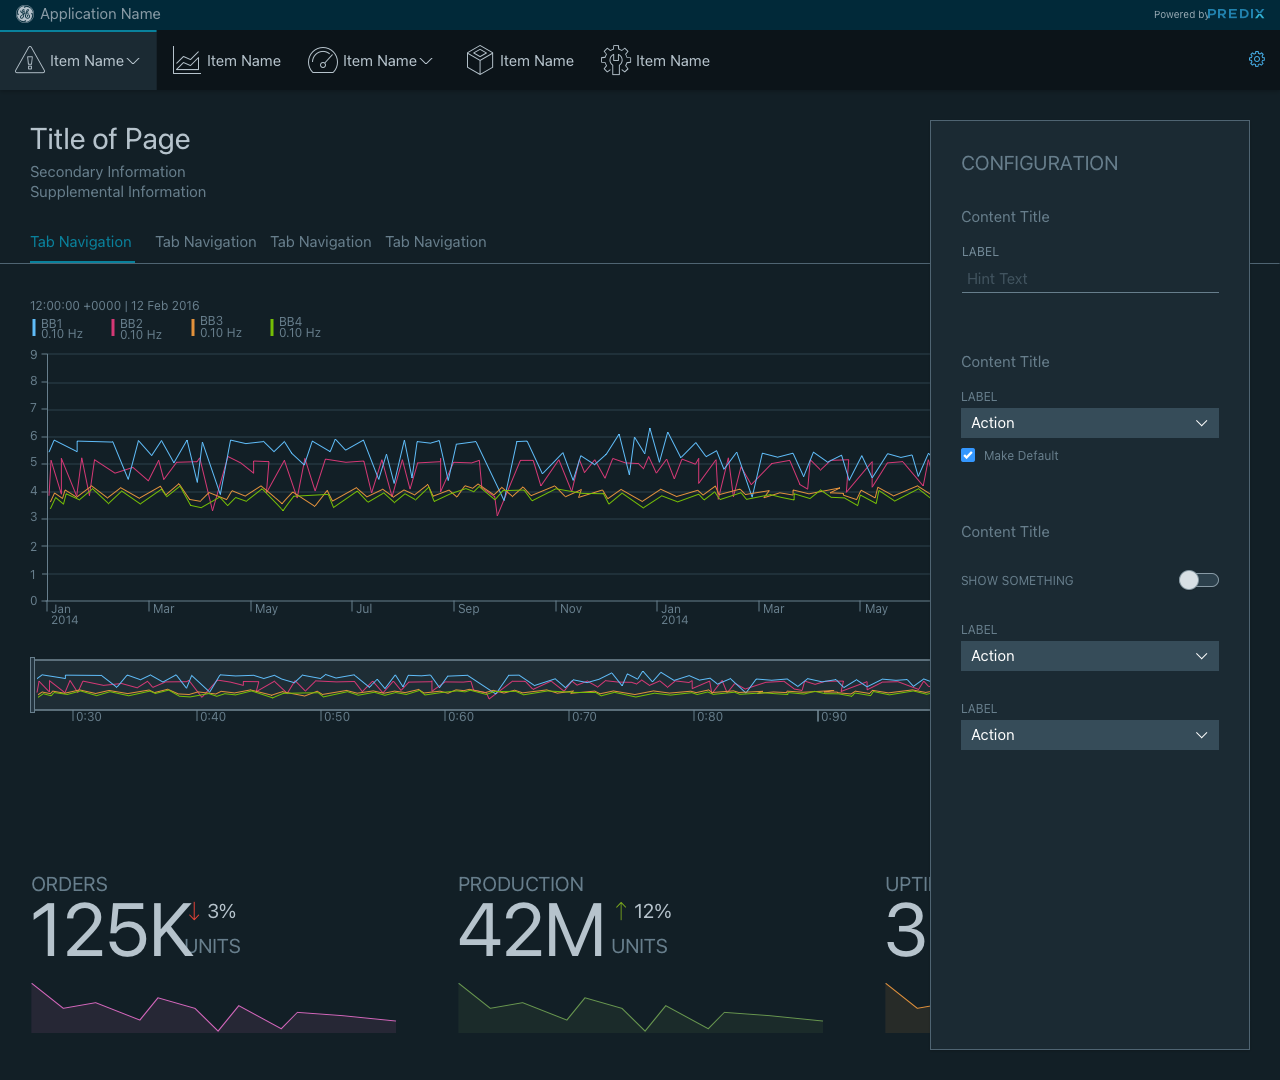The width and height of the screenshot is (1280, 1080).
Task: Click the Hint Text input field
Action: (x=1089, y=279)
